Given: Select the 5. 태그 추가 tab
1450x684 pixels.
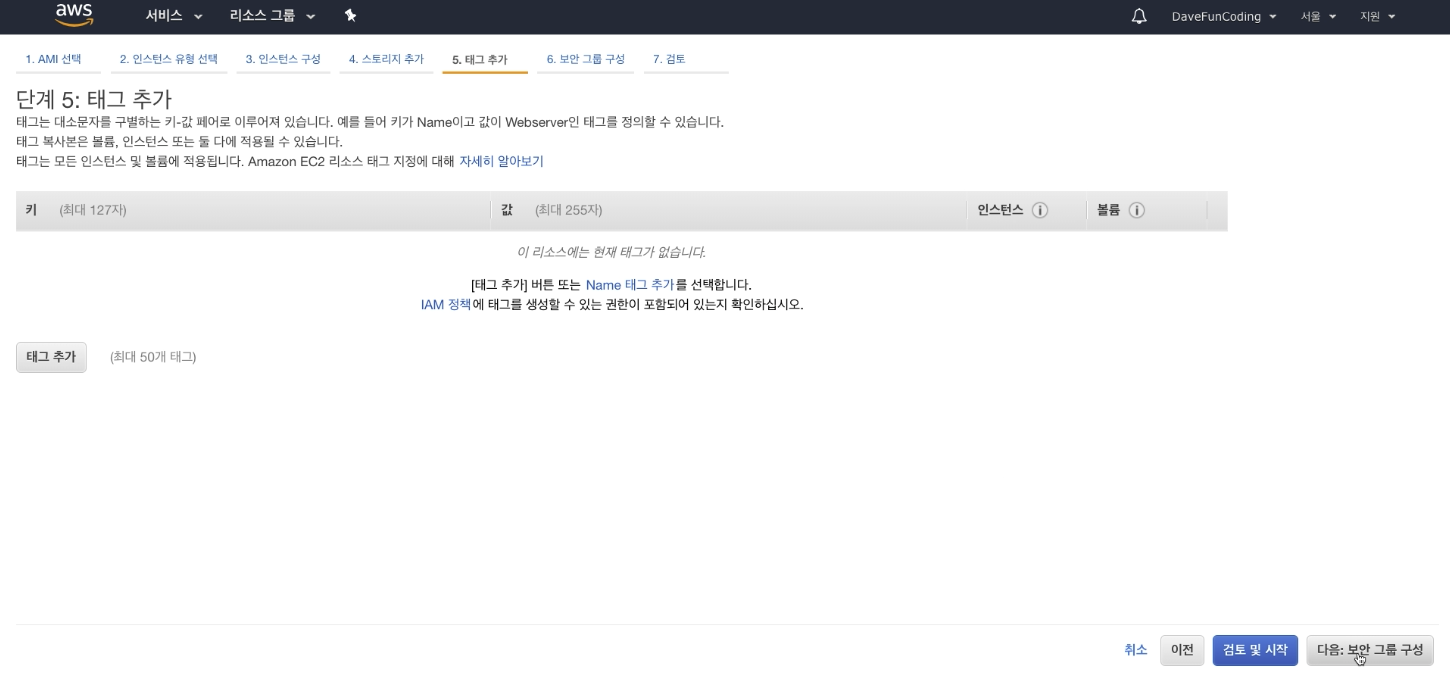Looking at the screenshot, I should (x=485, y=59).
